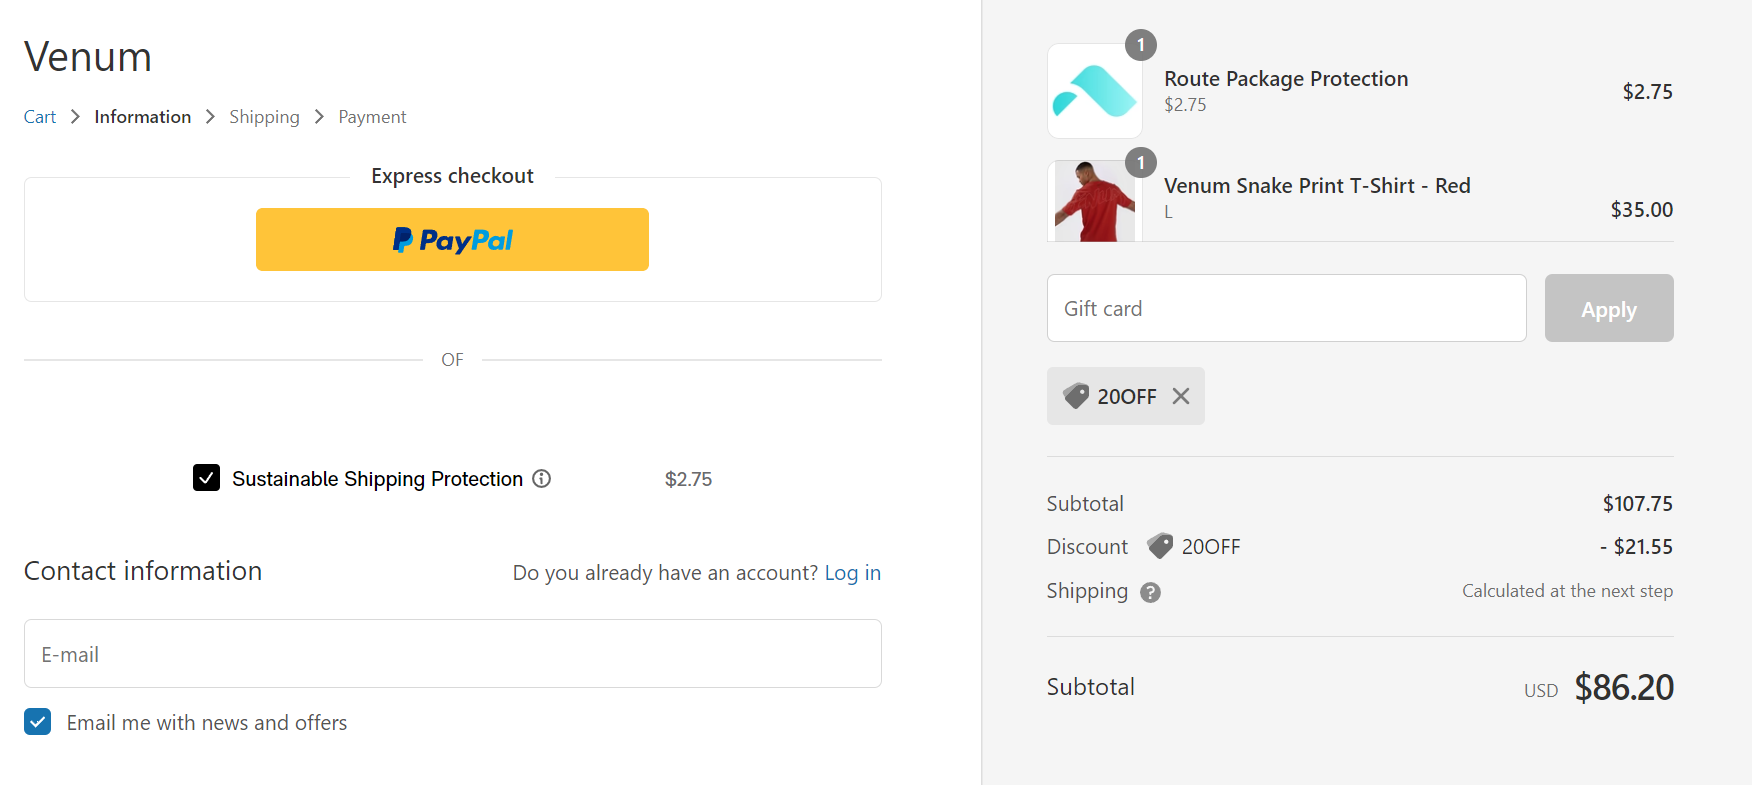Open the Payment breadcrumb step
Screen dimensions: 1752x785
tap(372, 117)
